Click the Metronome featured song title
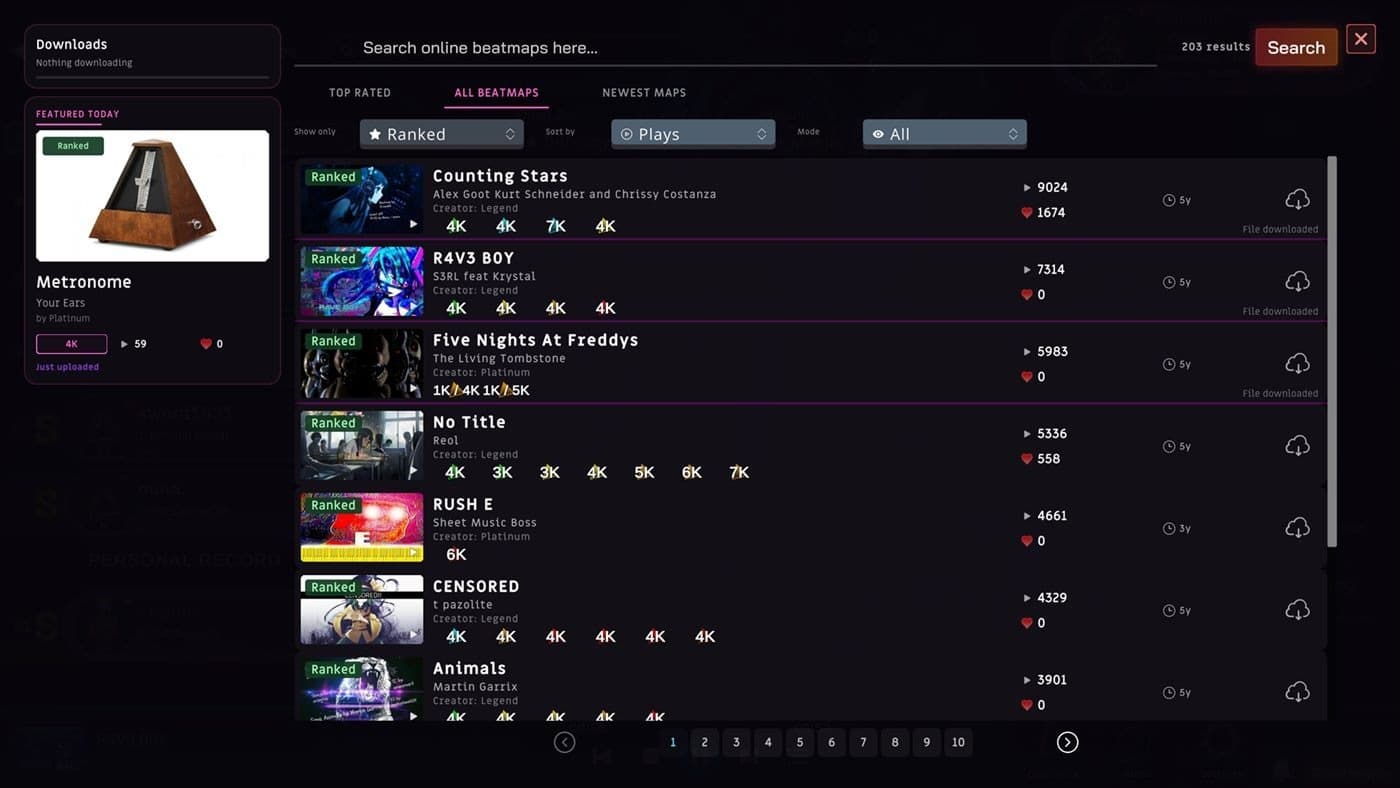1400x788 pixels. point(83,282)
